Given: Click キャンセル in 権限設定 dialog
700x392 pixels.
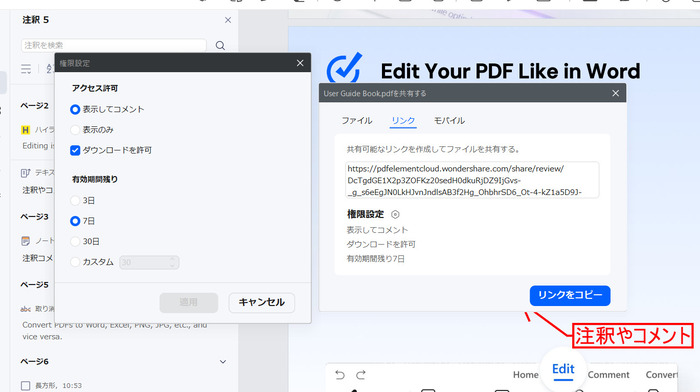Looking at the screenshot, I should [262, 302].
